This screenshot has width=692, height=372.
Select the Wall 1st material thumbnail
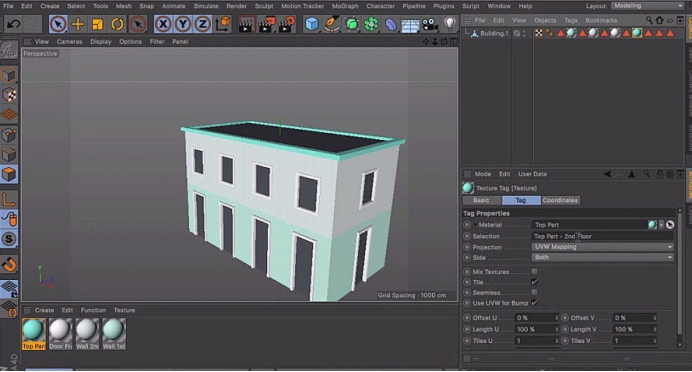pyautogui.click(x=114, y=334)
